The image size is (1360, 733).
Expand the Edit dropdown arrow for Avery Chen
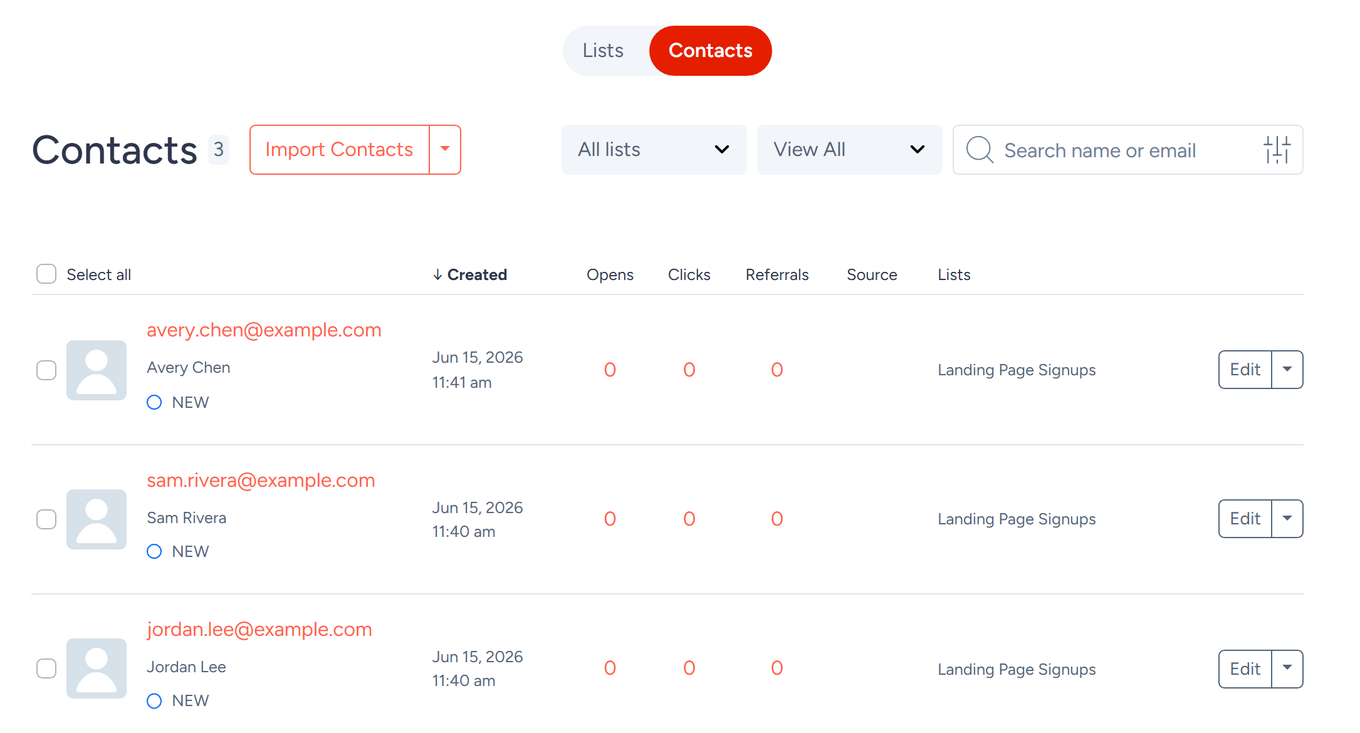[x=1287, y=370]
